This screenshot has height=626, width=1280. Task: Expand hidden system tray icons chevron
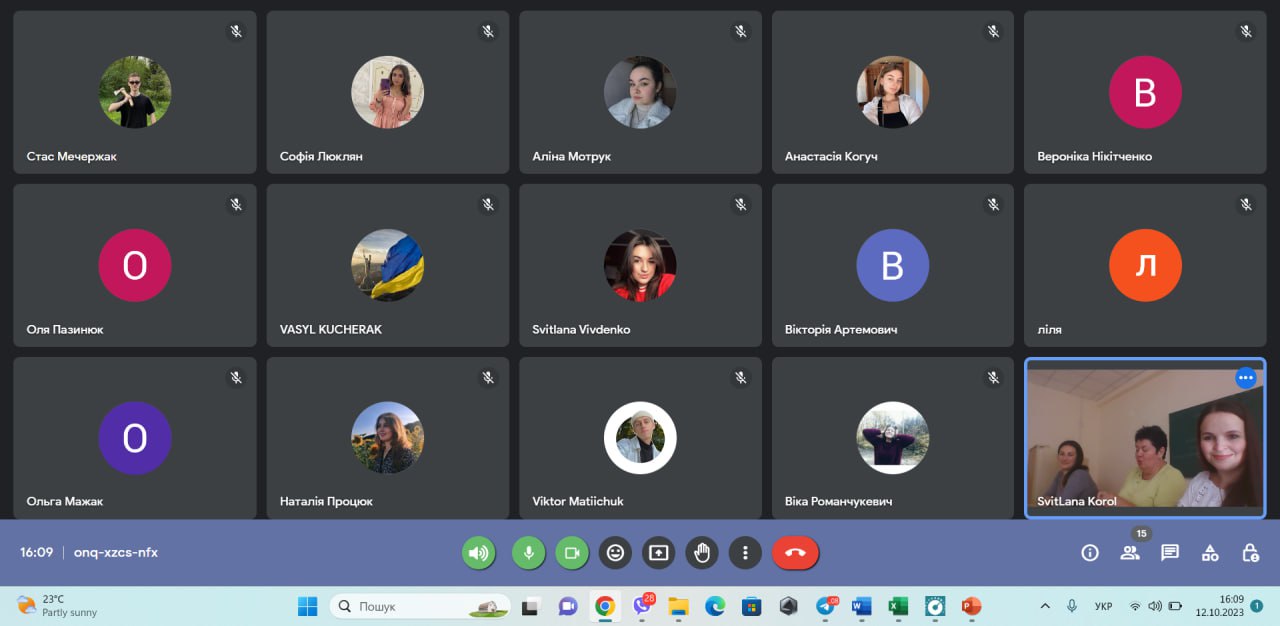[1045, 606]
